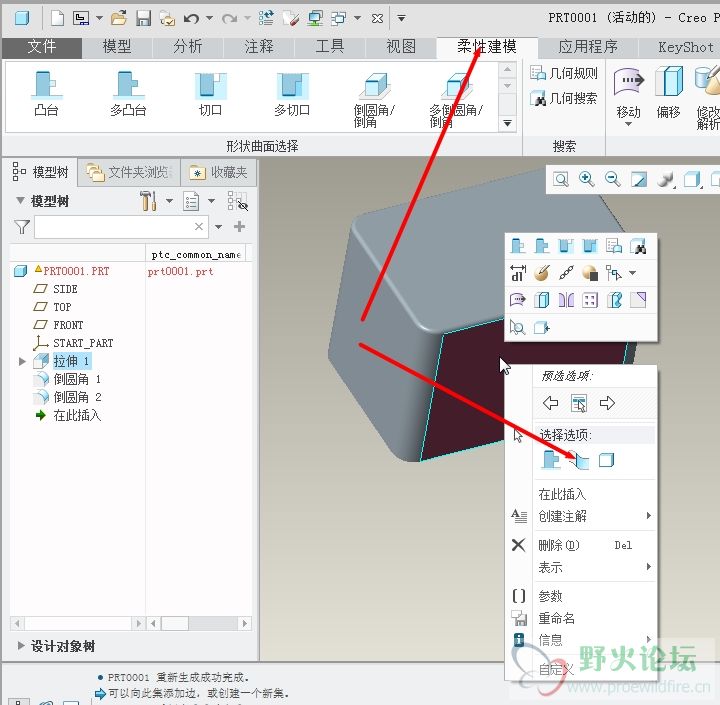The height and width of the screenshot is (705, 720).
Task: Open the display style shaded spheres icon
Action: (x=665, y=180)
